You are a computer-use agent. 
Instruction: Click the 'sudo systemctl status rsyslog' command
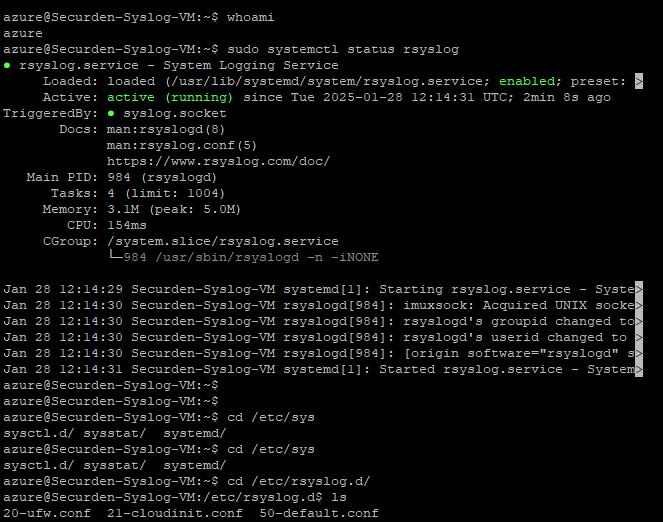coord(343,49)
